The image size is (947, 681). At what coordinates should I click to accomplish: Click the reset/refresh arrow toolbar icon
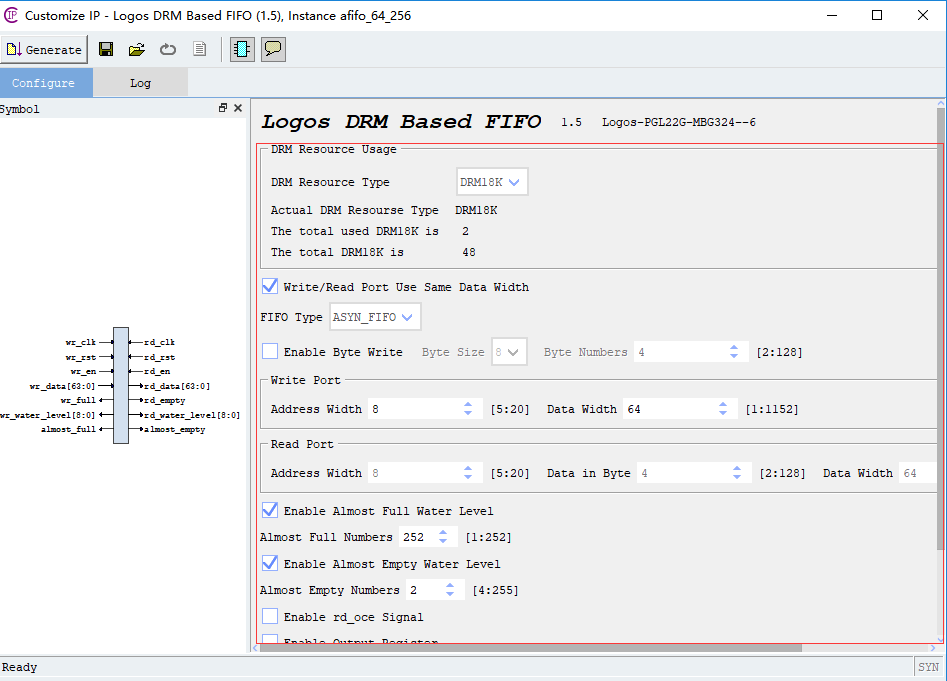pos(168,50)
